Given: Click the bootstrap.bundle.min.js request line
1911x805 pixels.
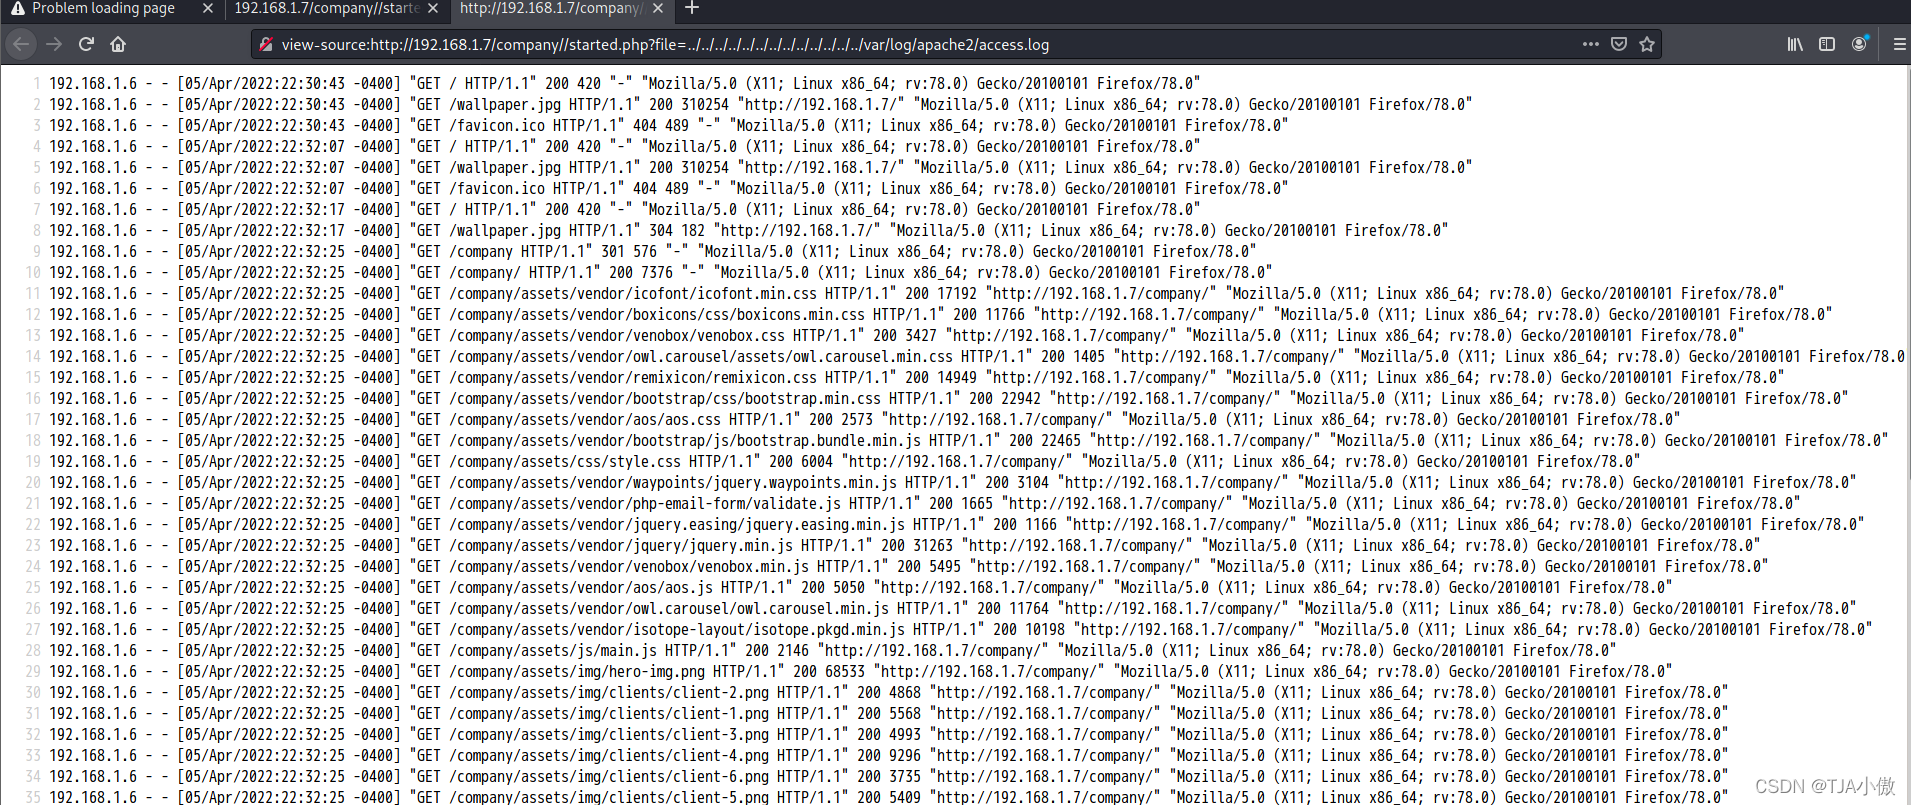Looking at the screenshot, I should [969, 440].
